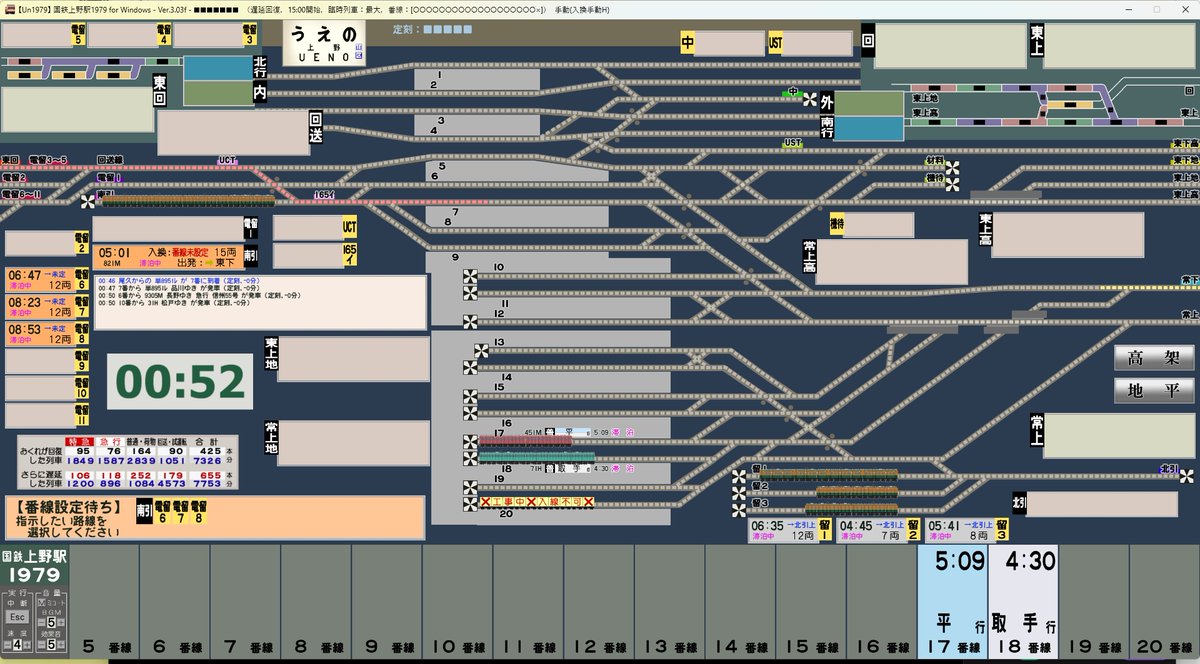Viewport: 1200px width, 664px height.
Task: Toggle the ミュート mute checkbox
Action: point(40,603)
